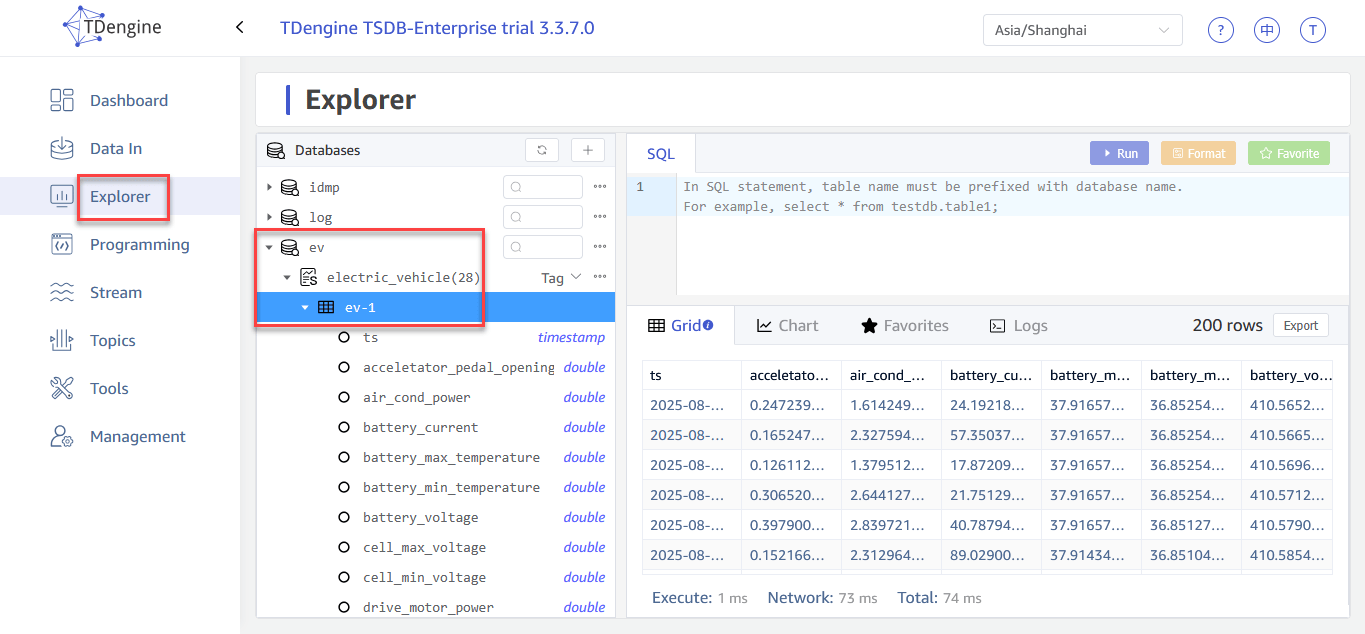
Task: Switch language using the 中 icon
Action: (1267, 30)
